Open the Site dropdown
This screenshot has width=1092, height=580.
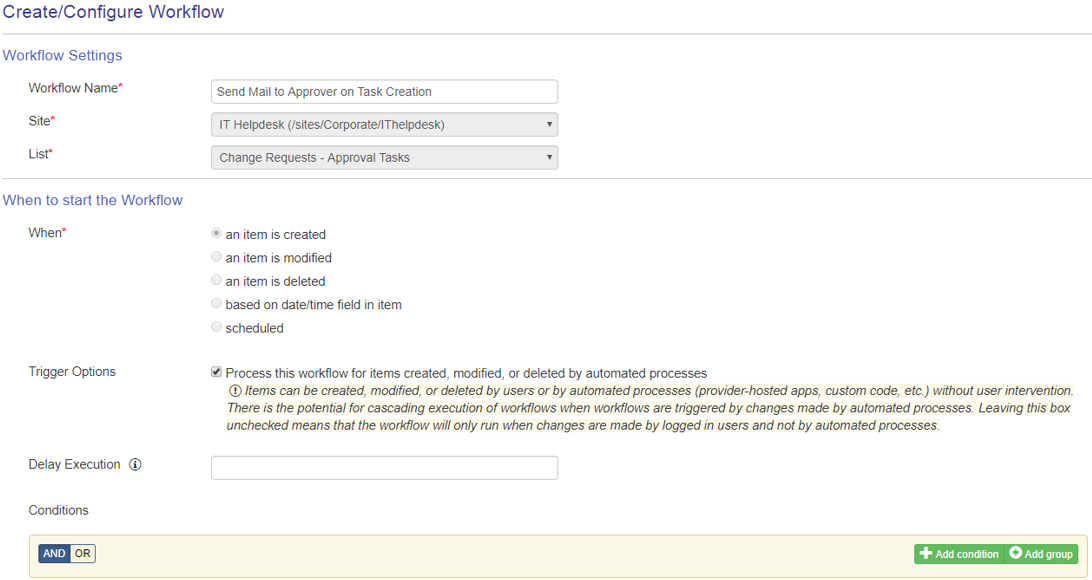pyautogui.click(x=384, y=125)
